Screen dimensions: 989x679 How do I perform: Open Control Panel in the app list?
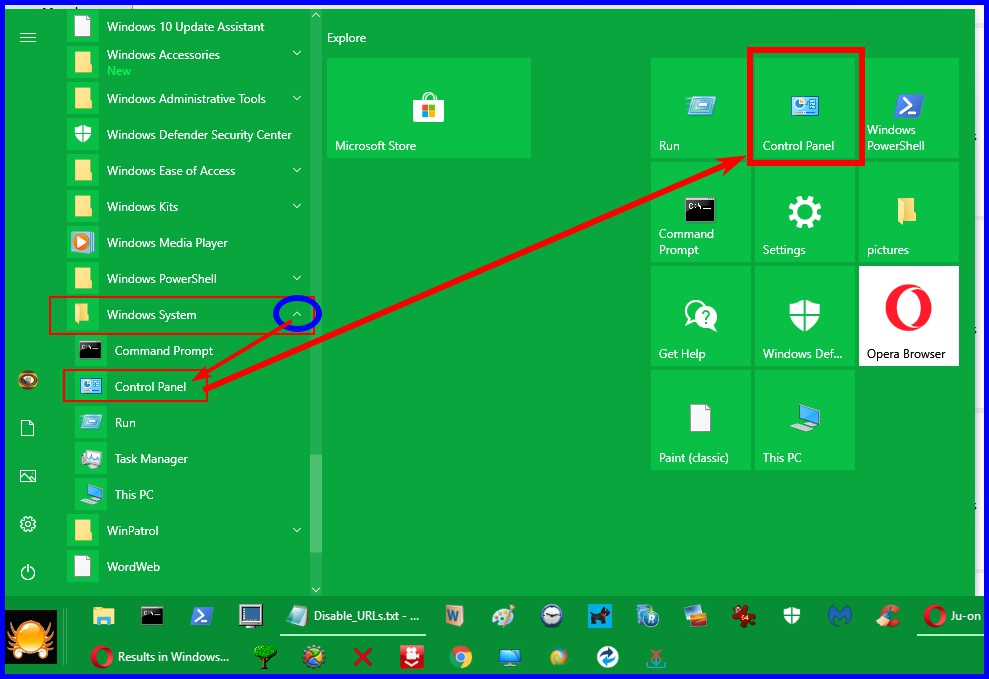(x=187, y=386)
